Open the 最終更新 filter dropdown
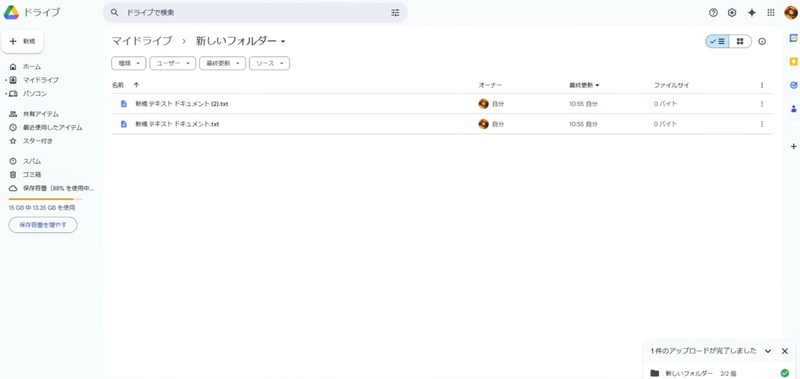The height and width of the screenshot is (379, 800). [222, 63]
